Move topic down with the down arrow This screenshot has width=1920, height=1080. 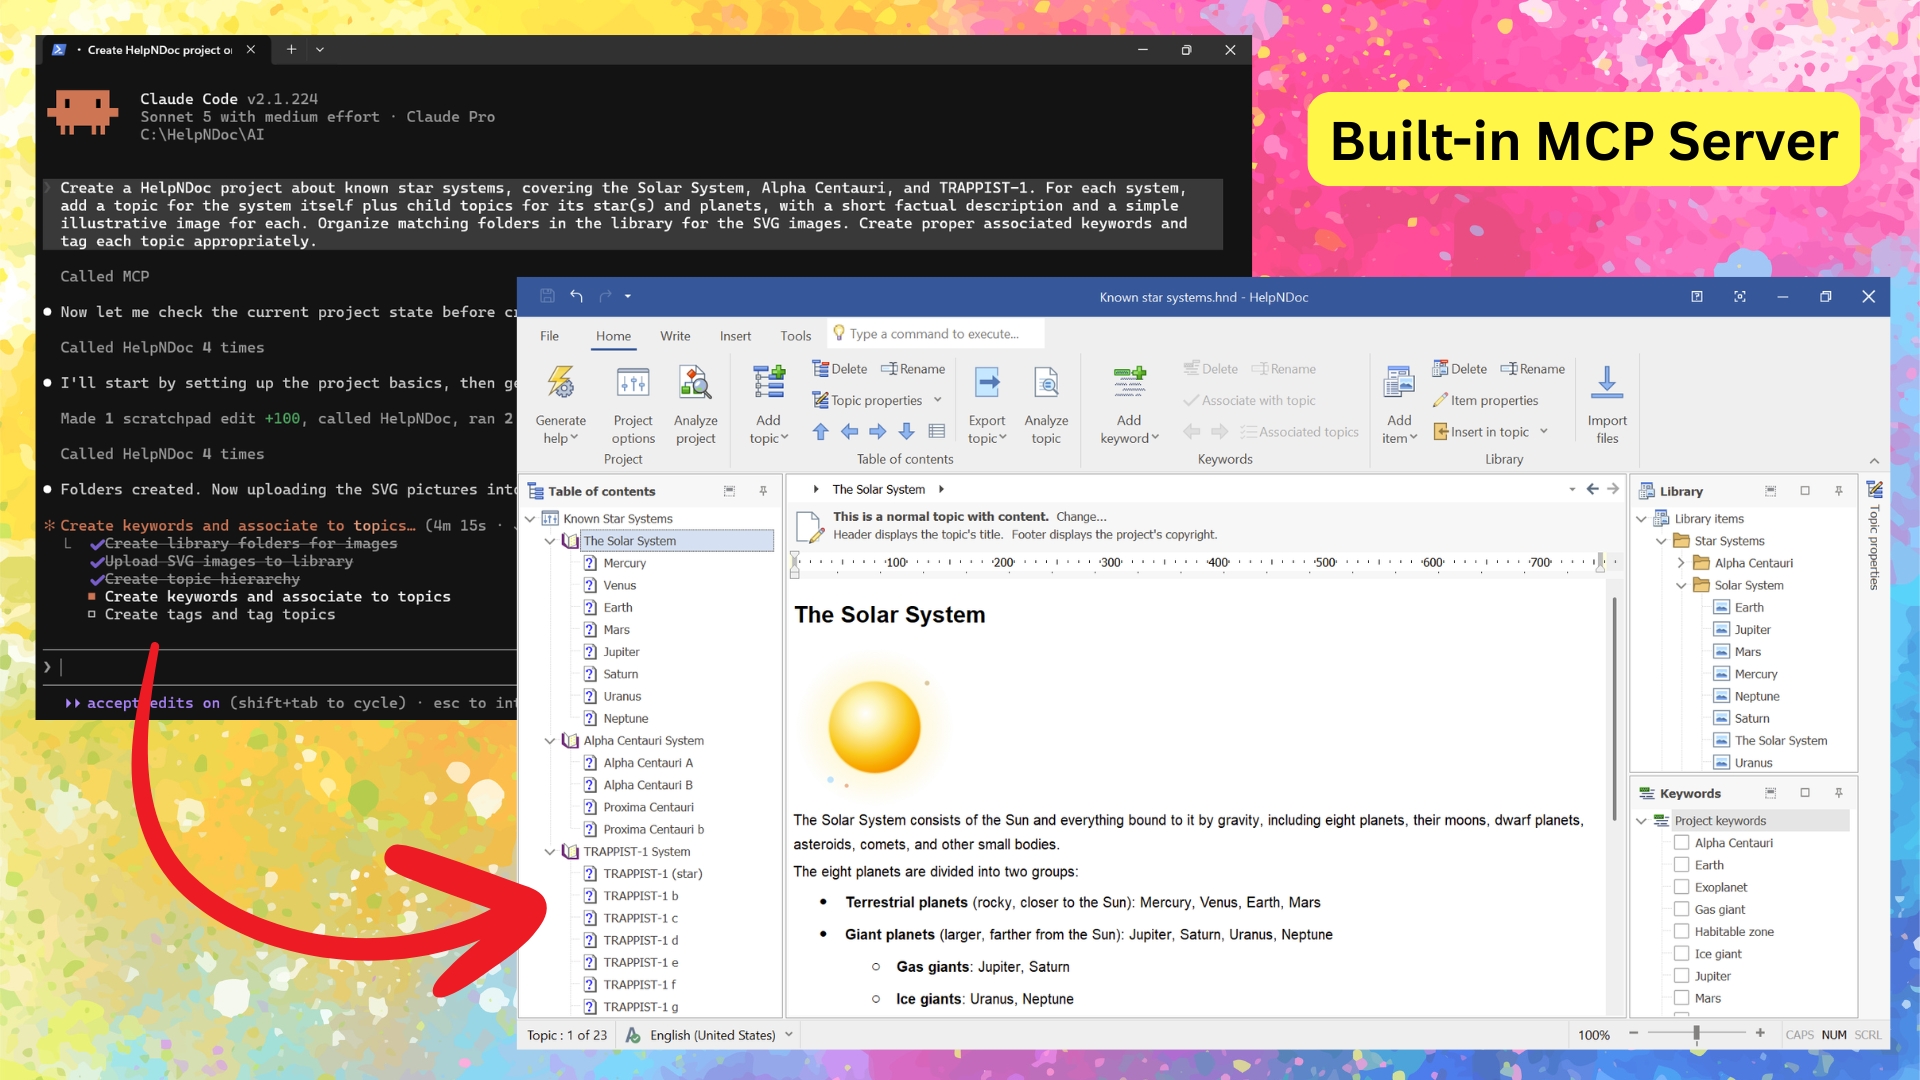[906, 431]
